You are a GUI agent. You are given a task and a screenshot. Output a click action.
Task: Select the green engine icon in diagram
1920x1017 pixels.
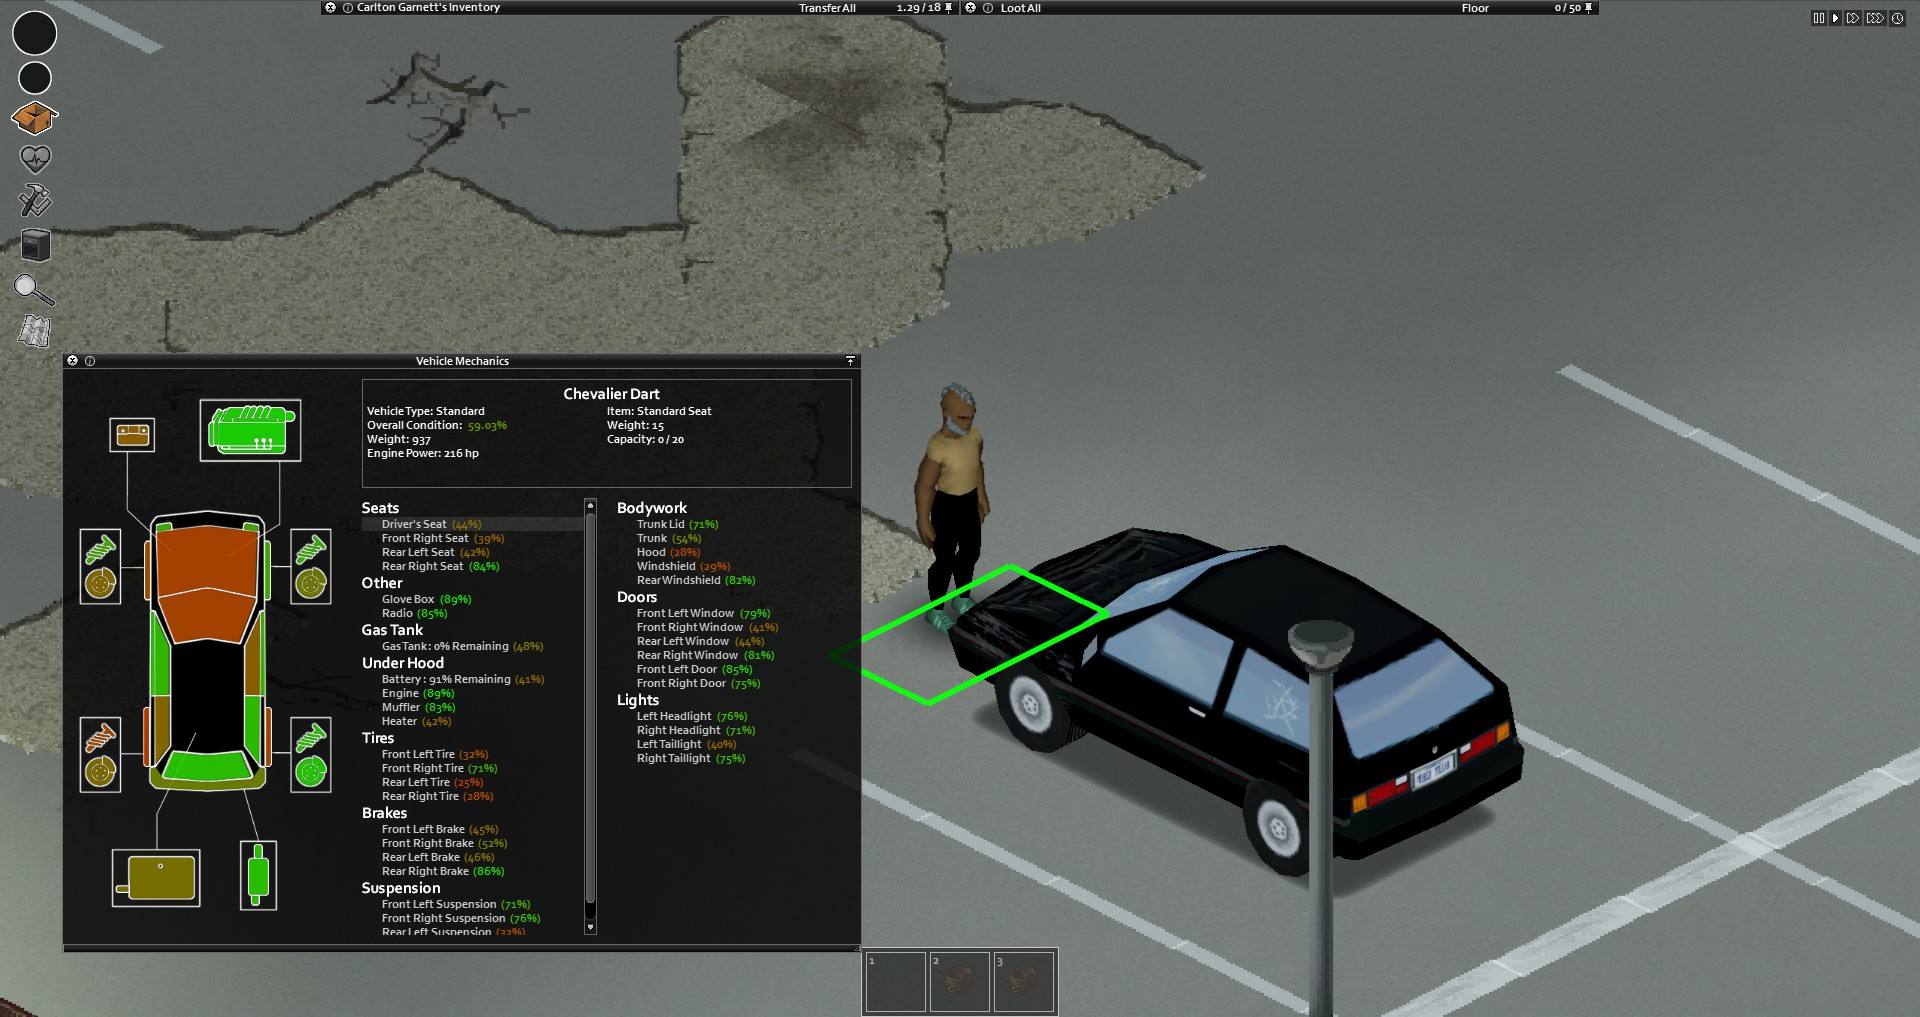point(251,430)
